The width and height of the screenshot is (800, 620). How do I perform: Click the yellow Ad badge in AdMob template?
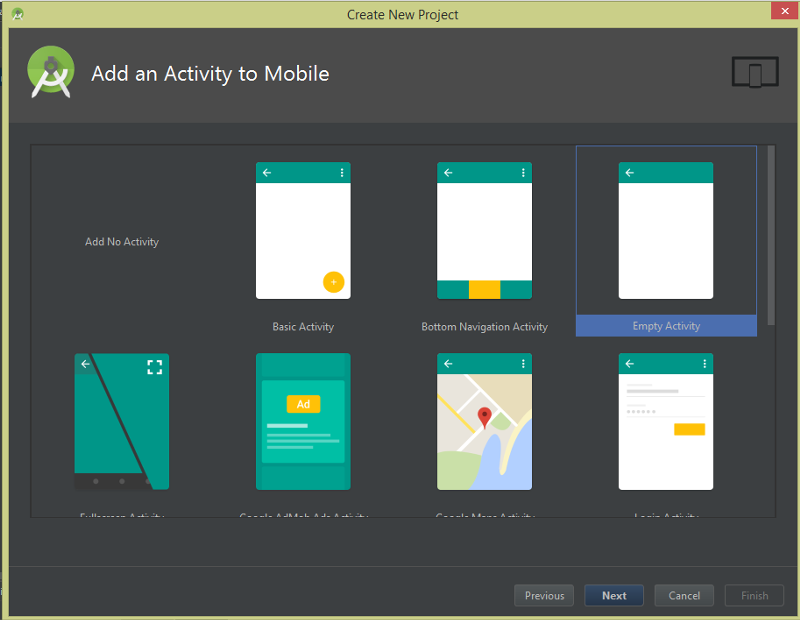click(303, 404)
